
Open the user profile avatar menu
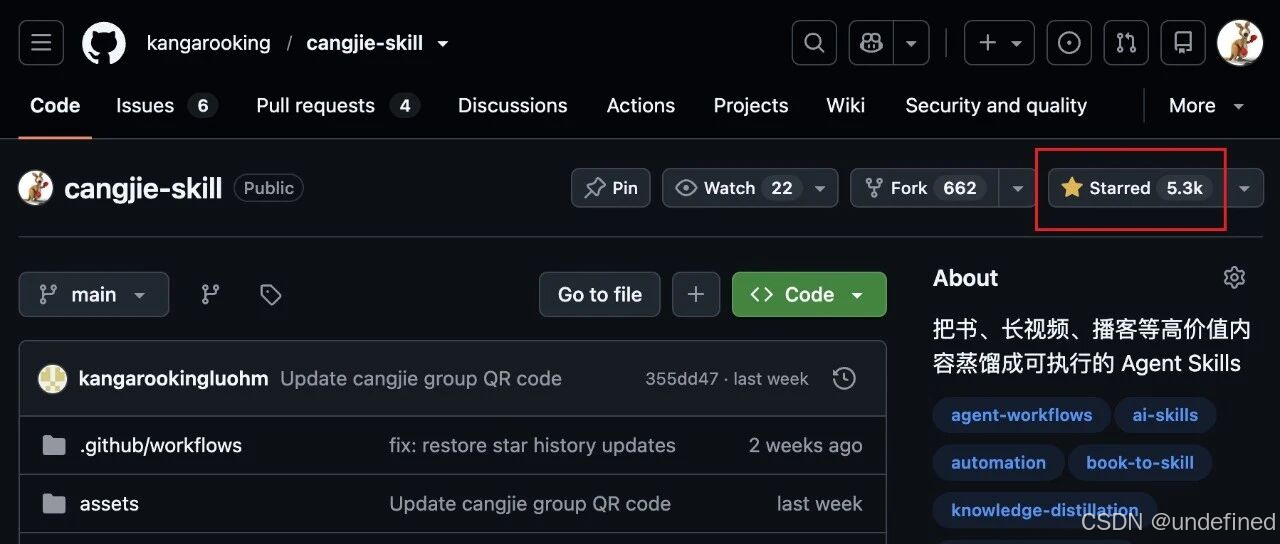pos(1240,43)
